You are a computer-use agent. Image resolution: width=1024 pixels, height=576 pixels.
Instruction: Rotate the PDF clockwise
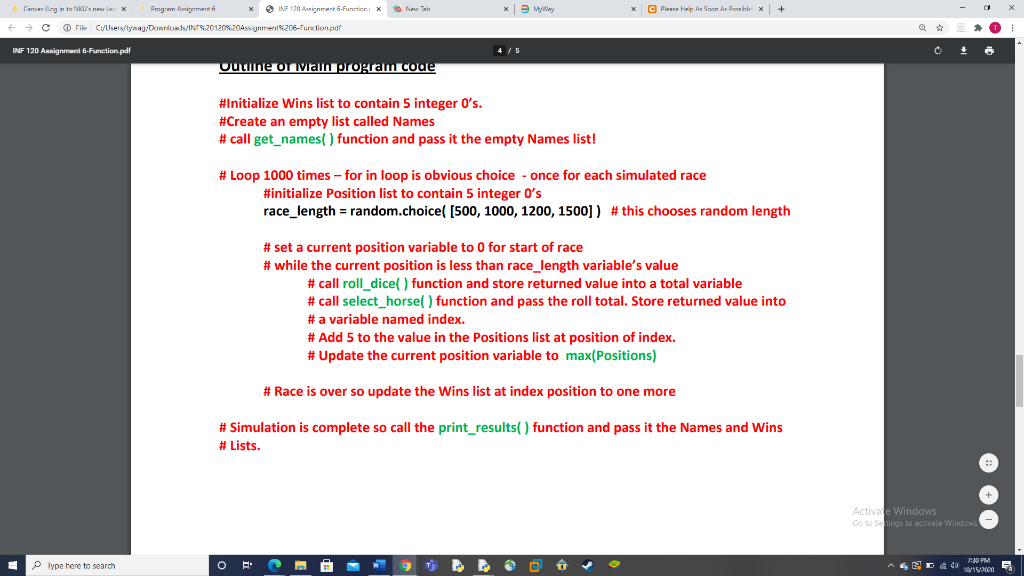click(938, 50)
